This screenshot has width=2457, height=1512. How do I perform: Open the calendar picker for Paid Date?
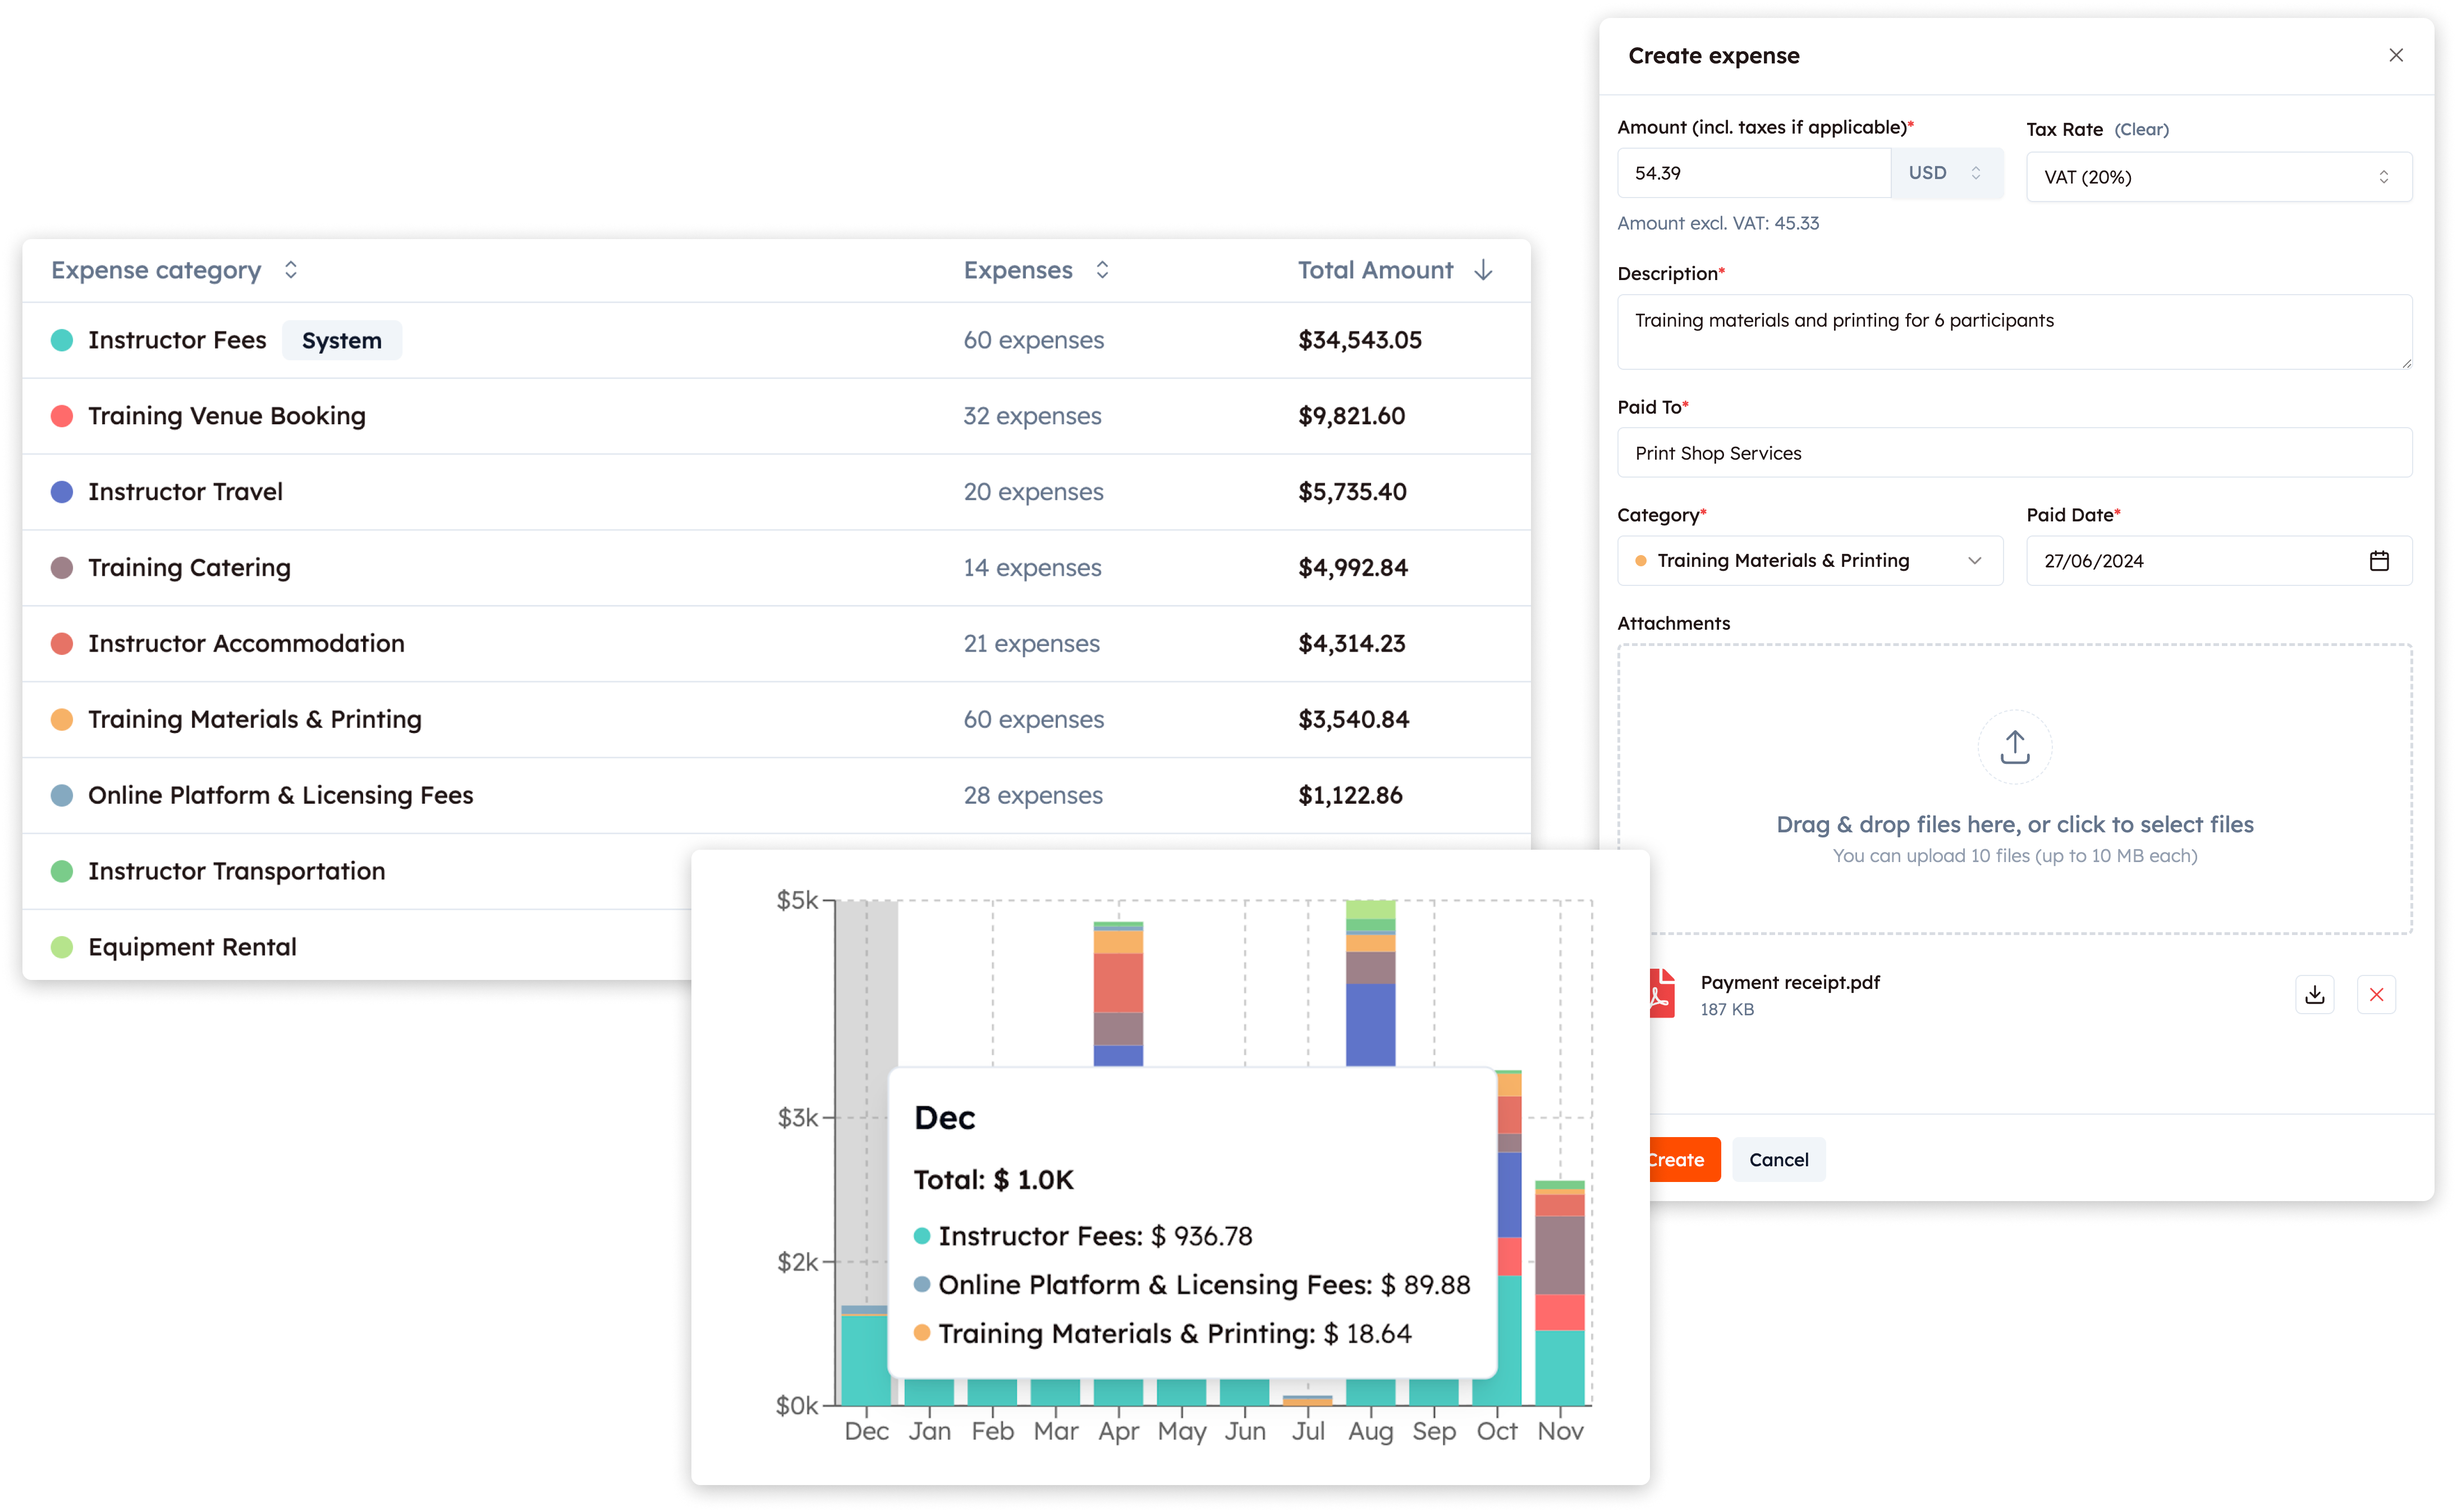click(2380, 561)
